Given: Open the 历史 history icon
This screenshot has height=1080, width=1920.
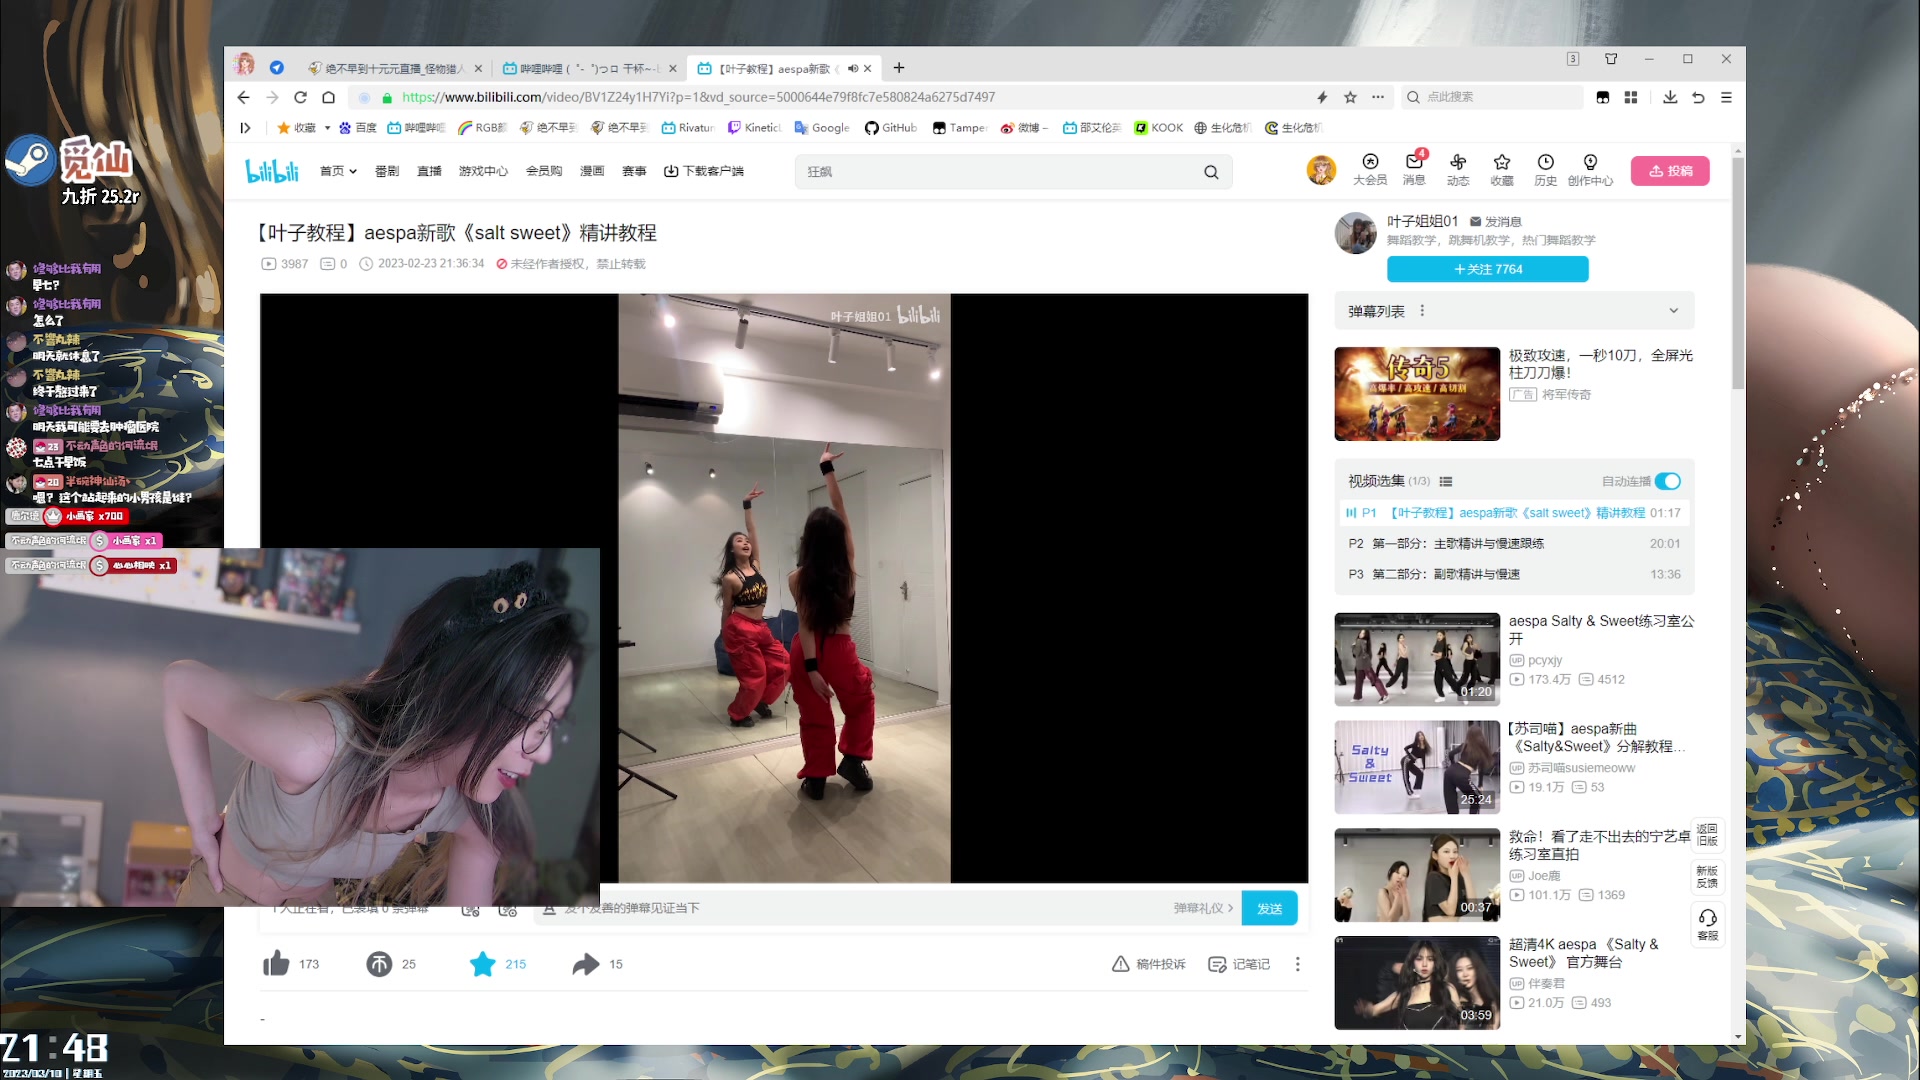Looking at the screenshot, I should [1546, 169].
